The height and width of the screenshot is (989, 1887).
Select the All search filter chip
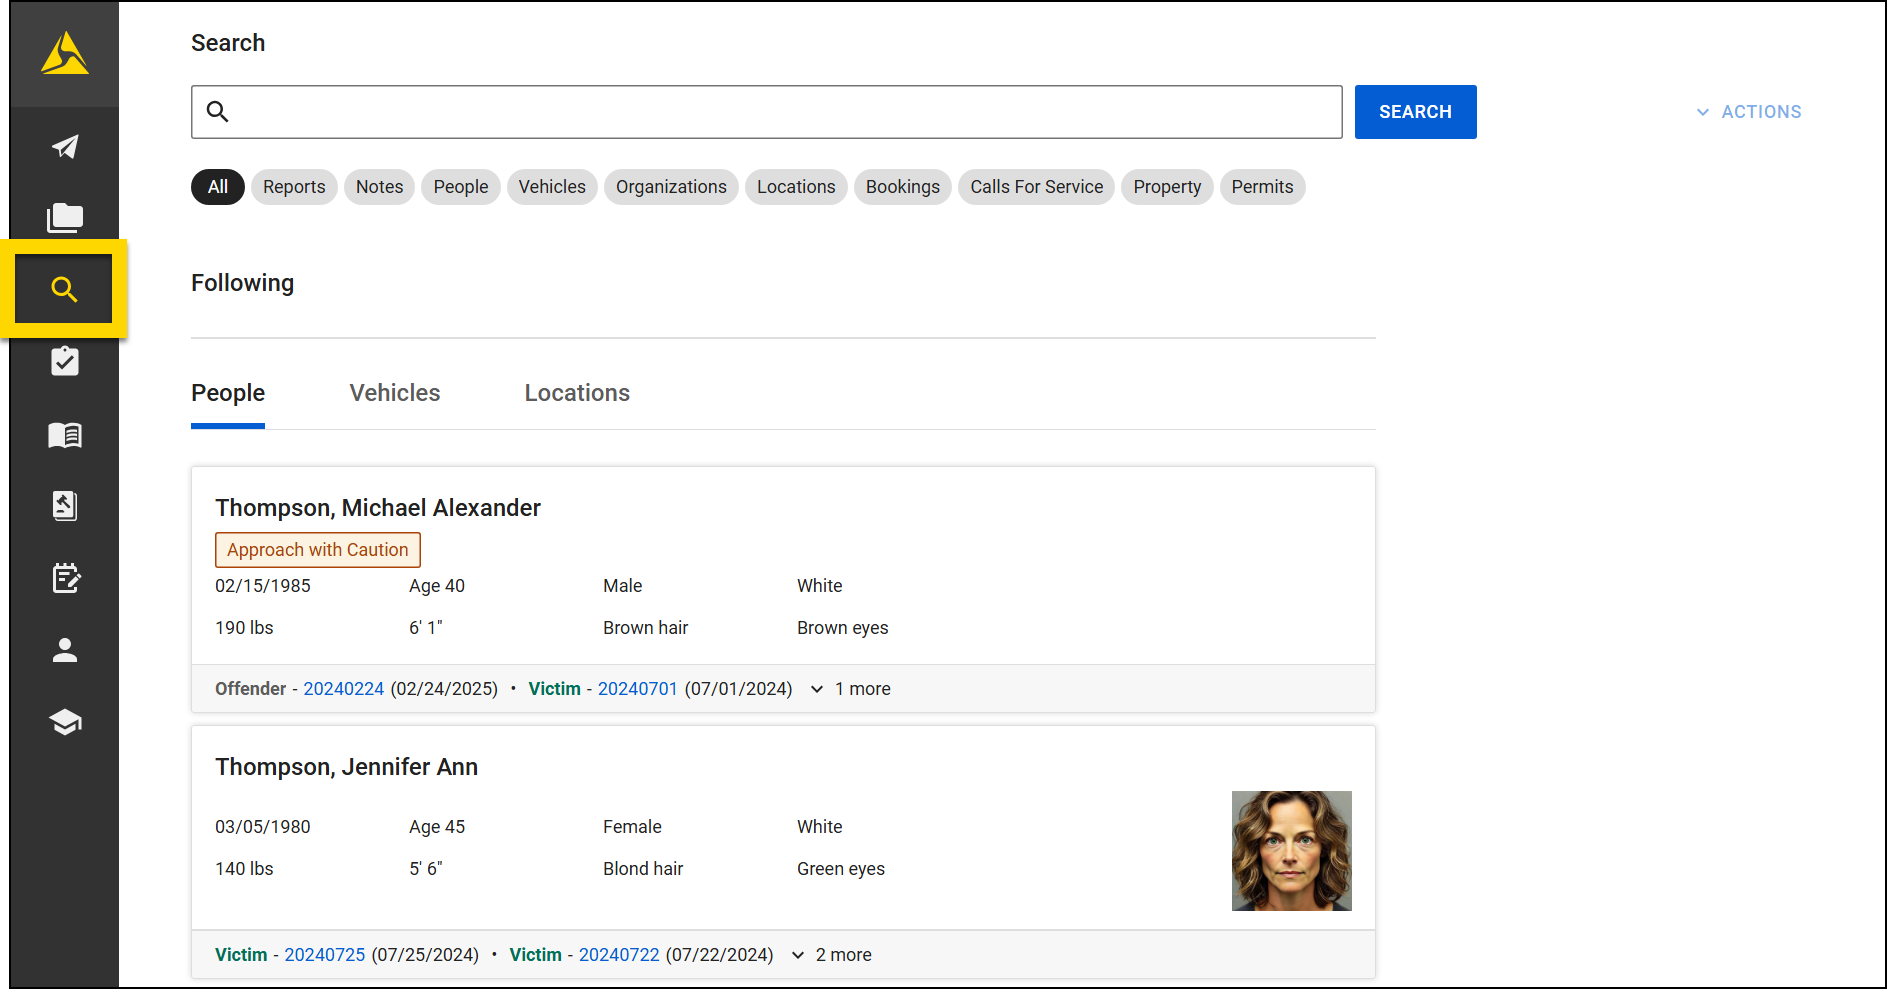217,187
